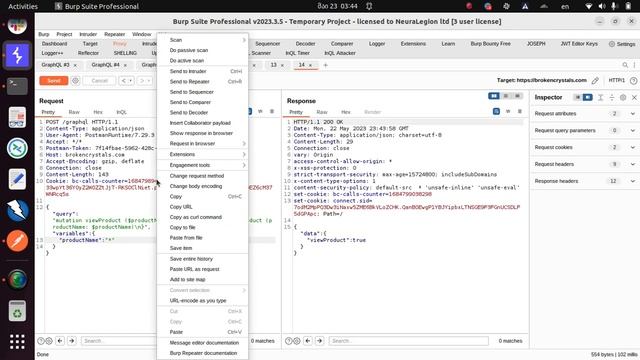The width and height of the screenshot is (640, 360).
Task: Open Project menu in menu bar
Action: (x=64, y=34)
